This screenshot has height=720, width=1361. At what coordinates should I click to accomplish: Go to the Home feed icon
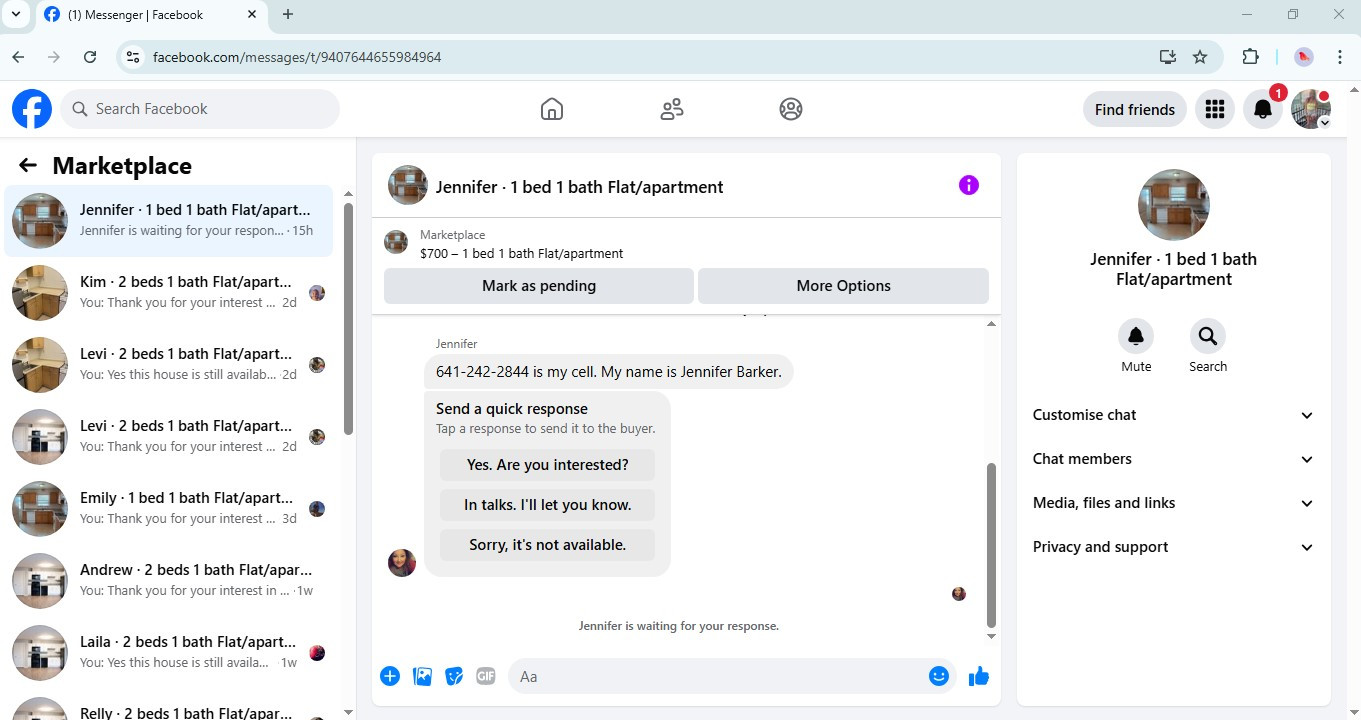point(551,109)
